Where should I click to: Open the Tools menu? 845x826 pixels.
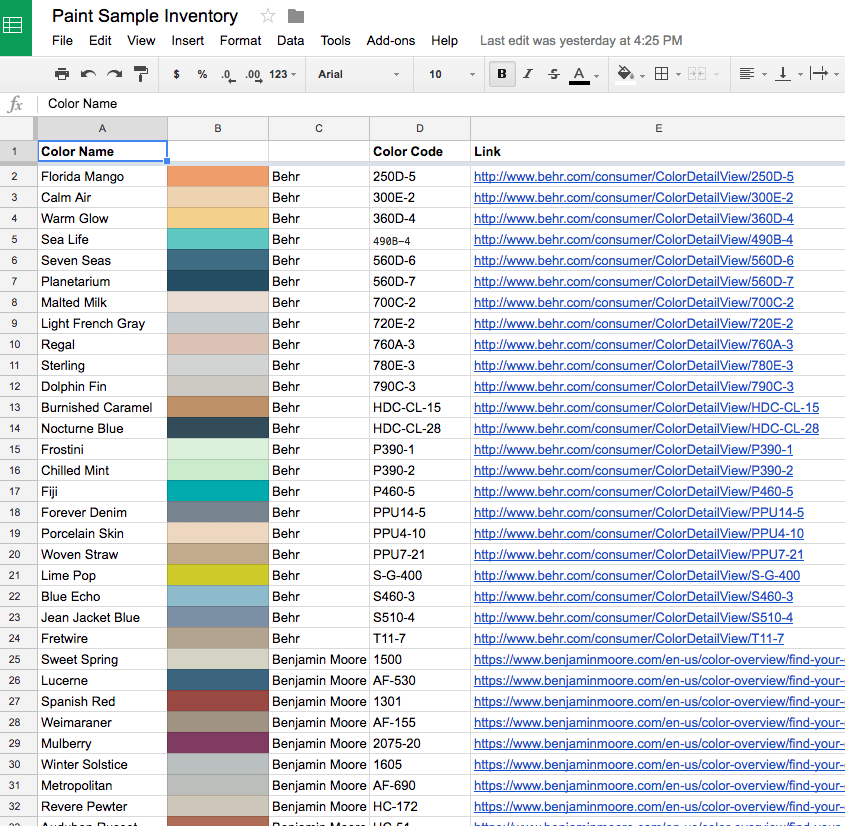(x=335, y=41)
